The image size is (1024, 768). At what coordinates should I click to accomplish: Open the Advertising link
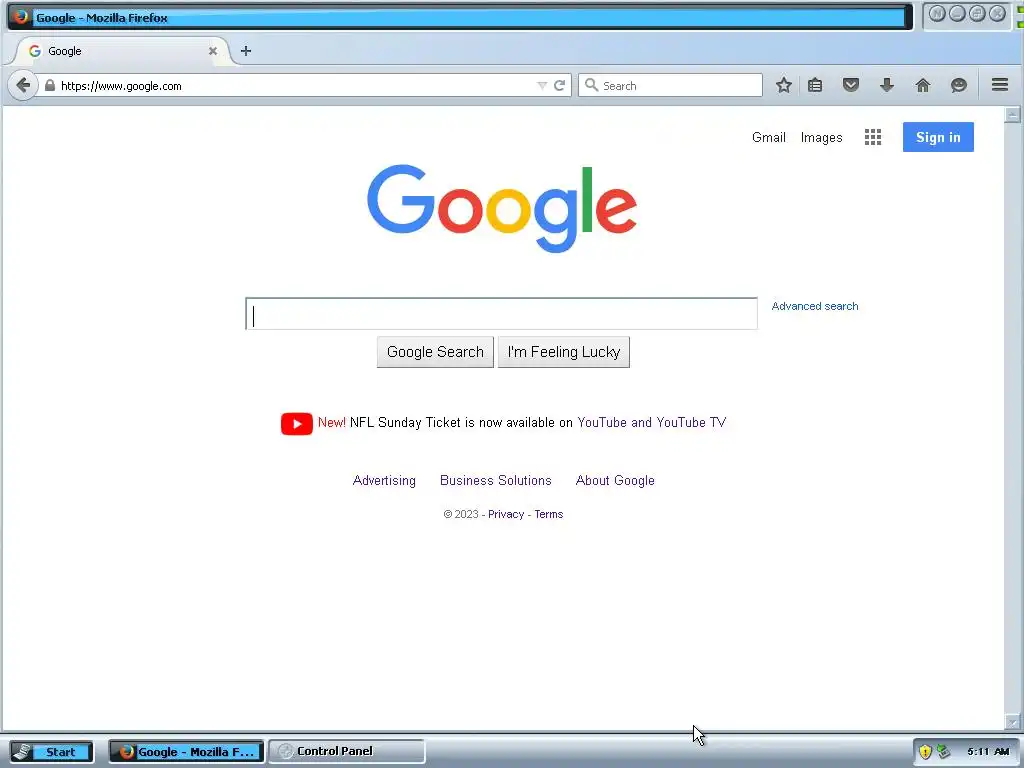pyautogui.click(x=384, y=481)
